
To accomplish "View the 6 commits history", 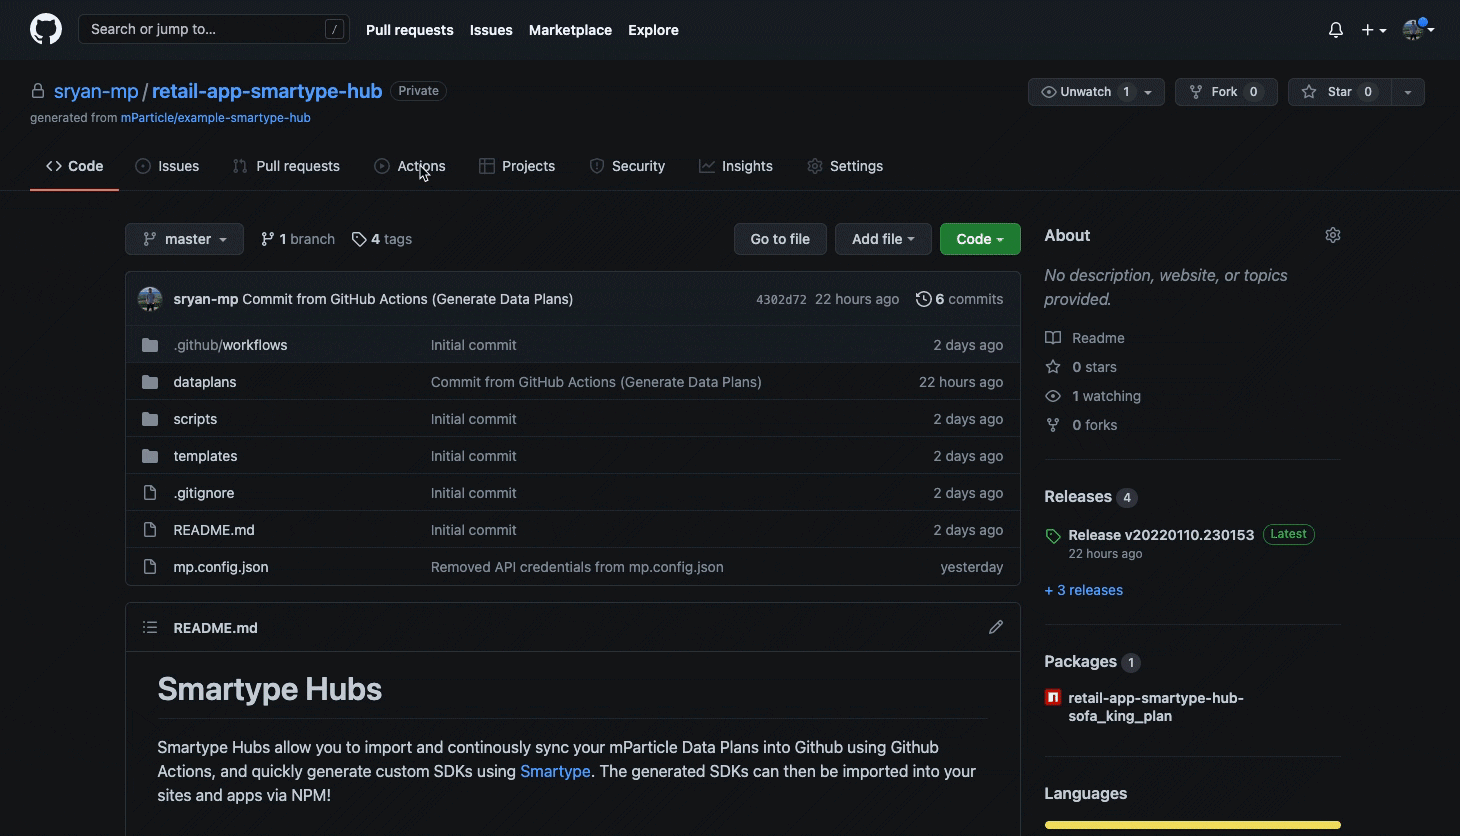I will (959, 299).
